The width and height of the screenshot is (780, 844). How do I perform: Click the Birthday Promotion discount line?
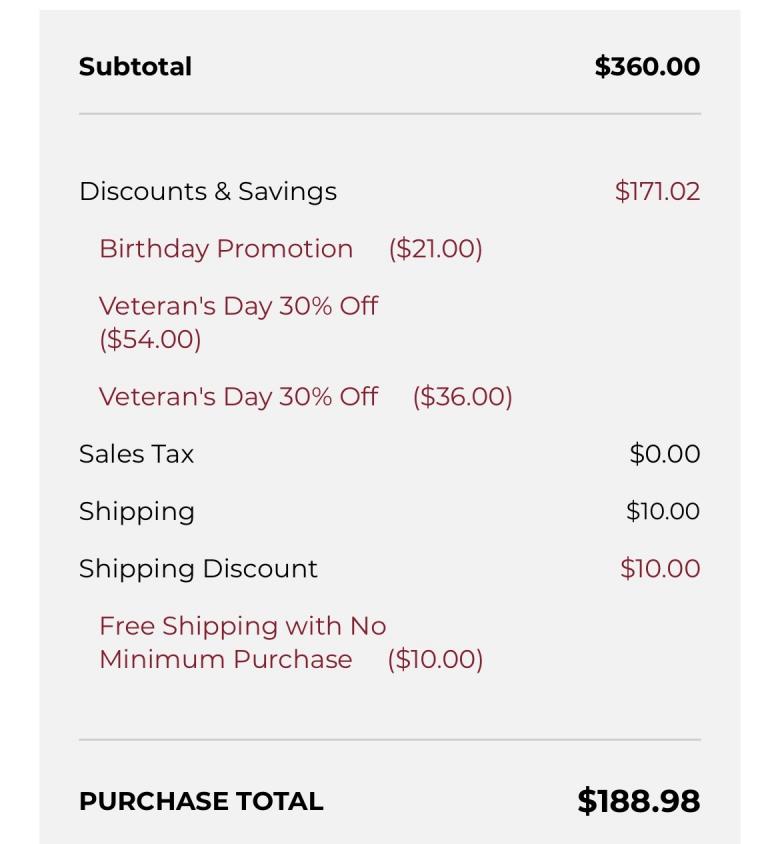tap(226, 249)
